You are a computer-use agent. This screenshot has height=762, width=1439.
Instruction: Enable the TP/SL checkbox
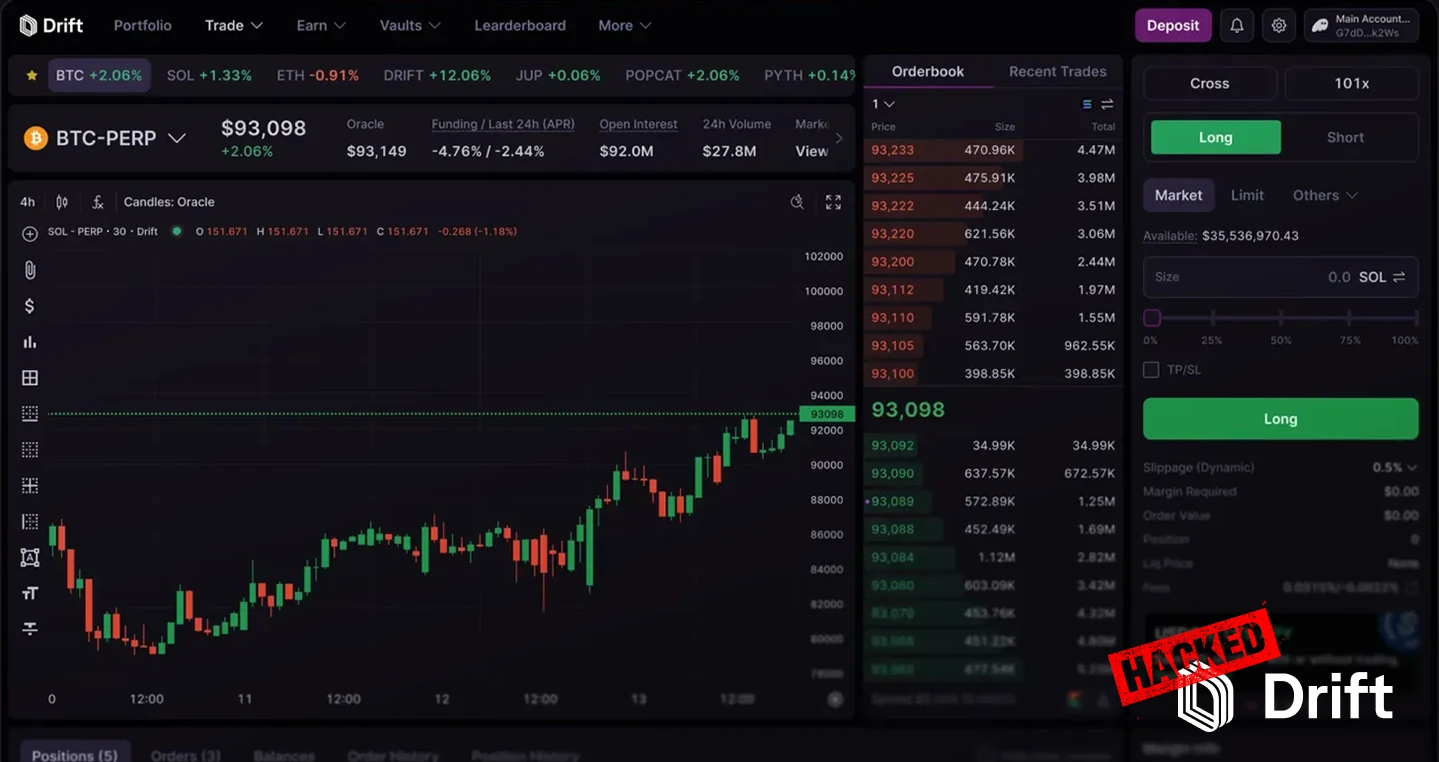(1151, 370)
